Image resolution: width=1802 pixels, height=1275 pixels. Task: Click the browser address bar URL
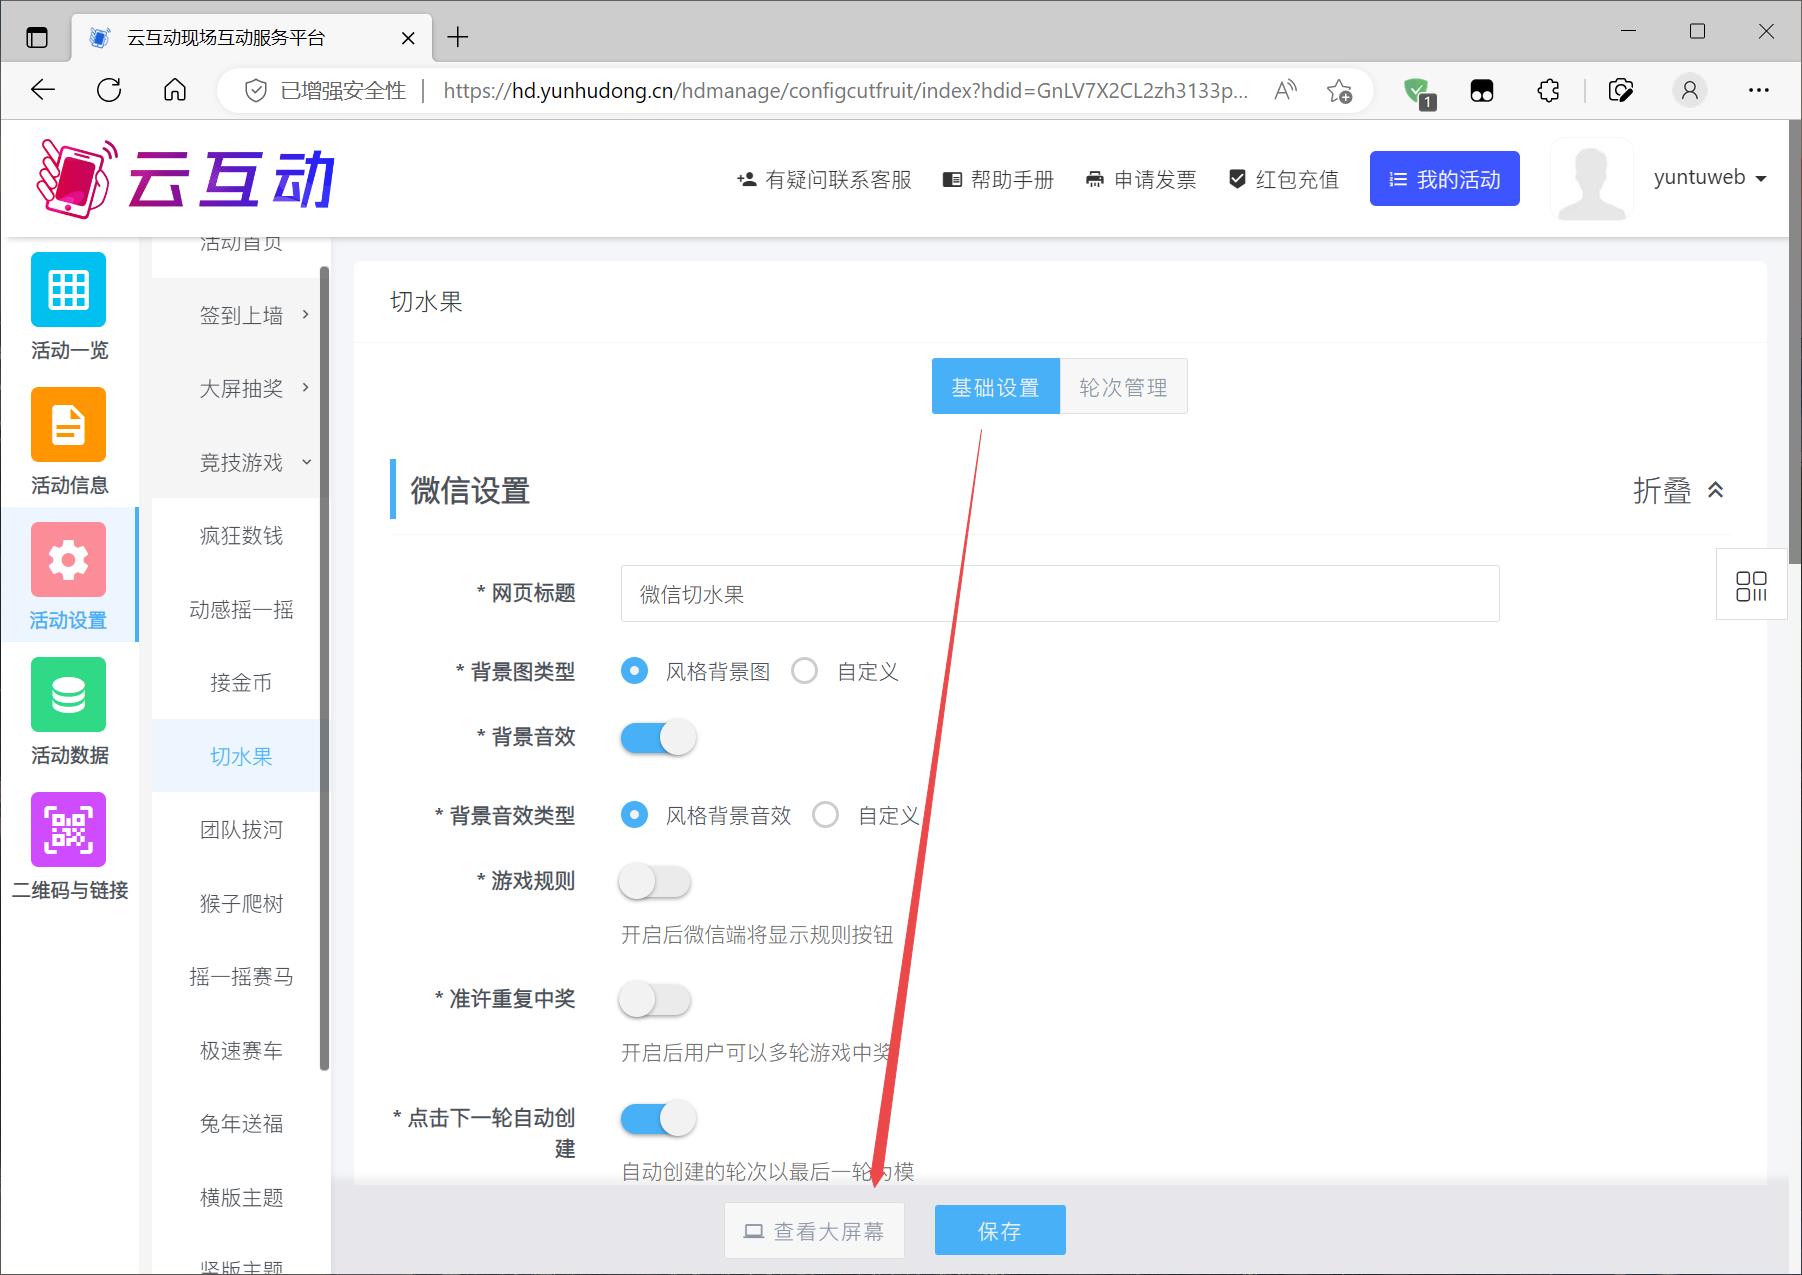click(x=845, y=91)
